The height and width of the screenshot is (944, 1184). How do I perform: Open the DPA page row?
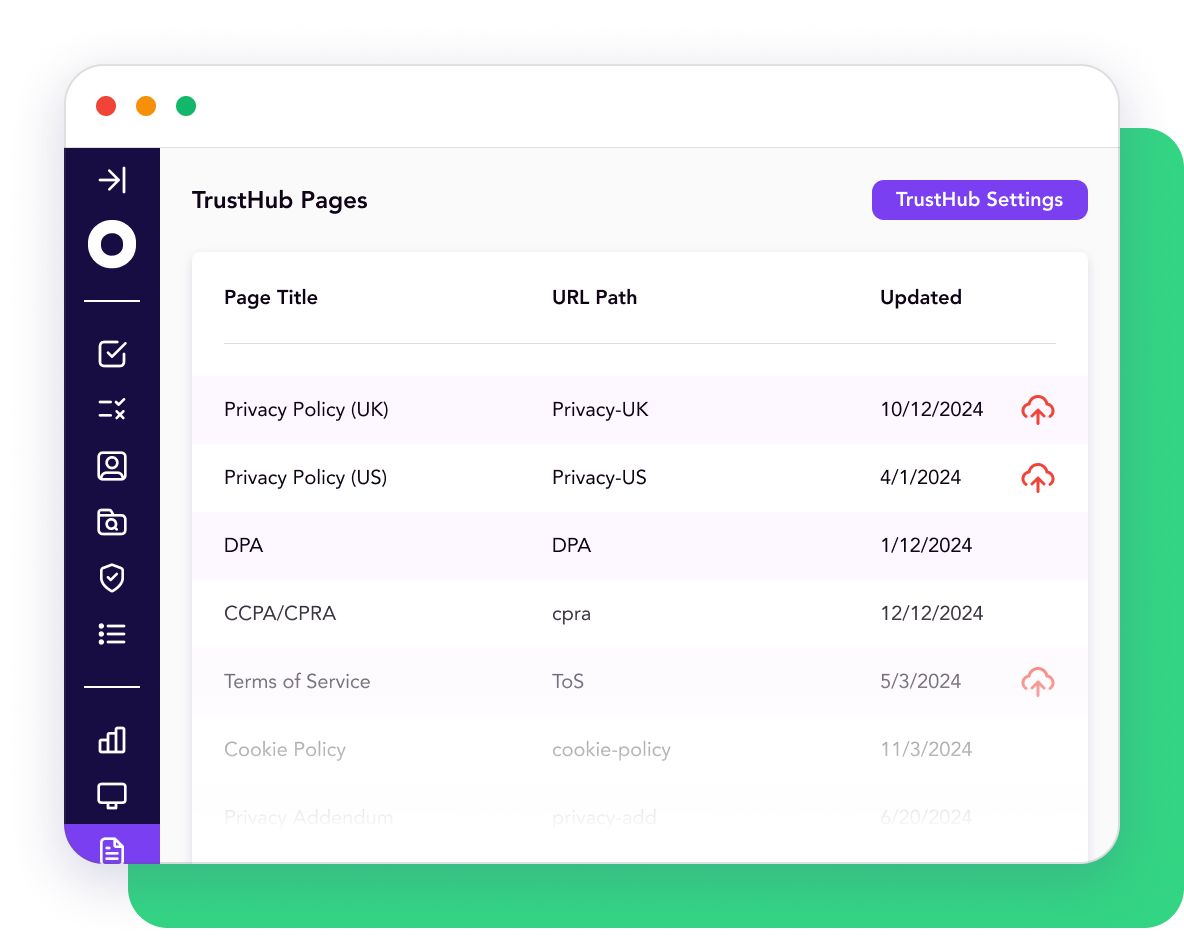[x=244, y=546]
